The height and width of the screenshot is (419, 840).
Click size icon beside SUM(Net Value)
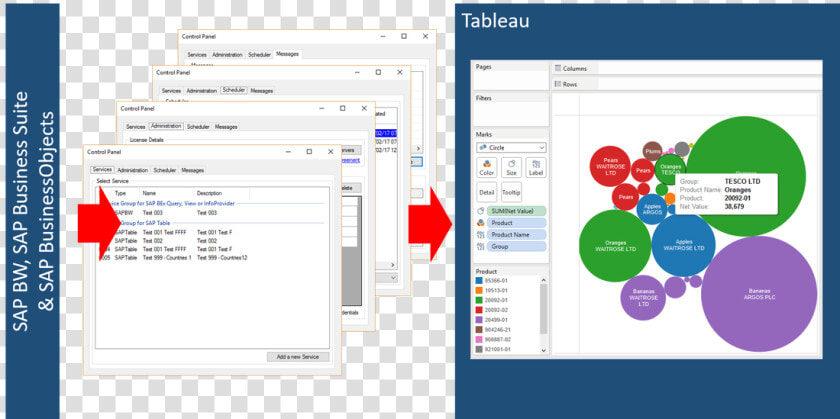coord(481,211)
